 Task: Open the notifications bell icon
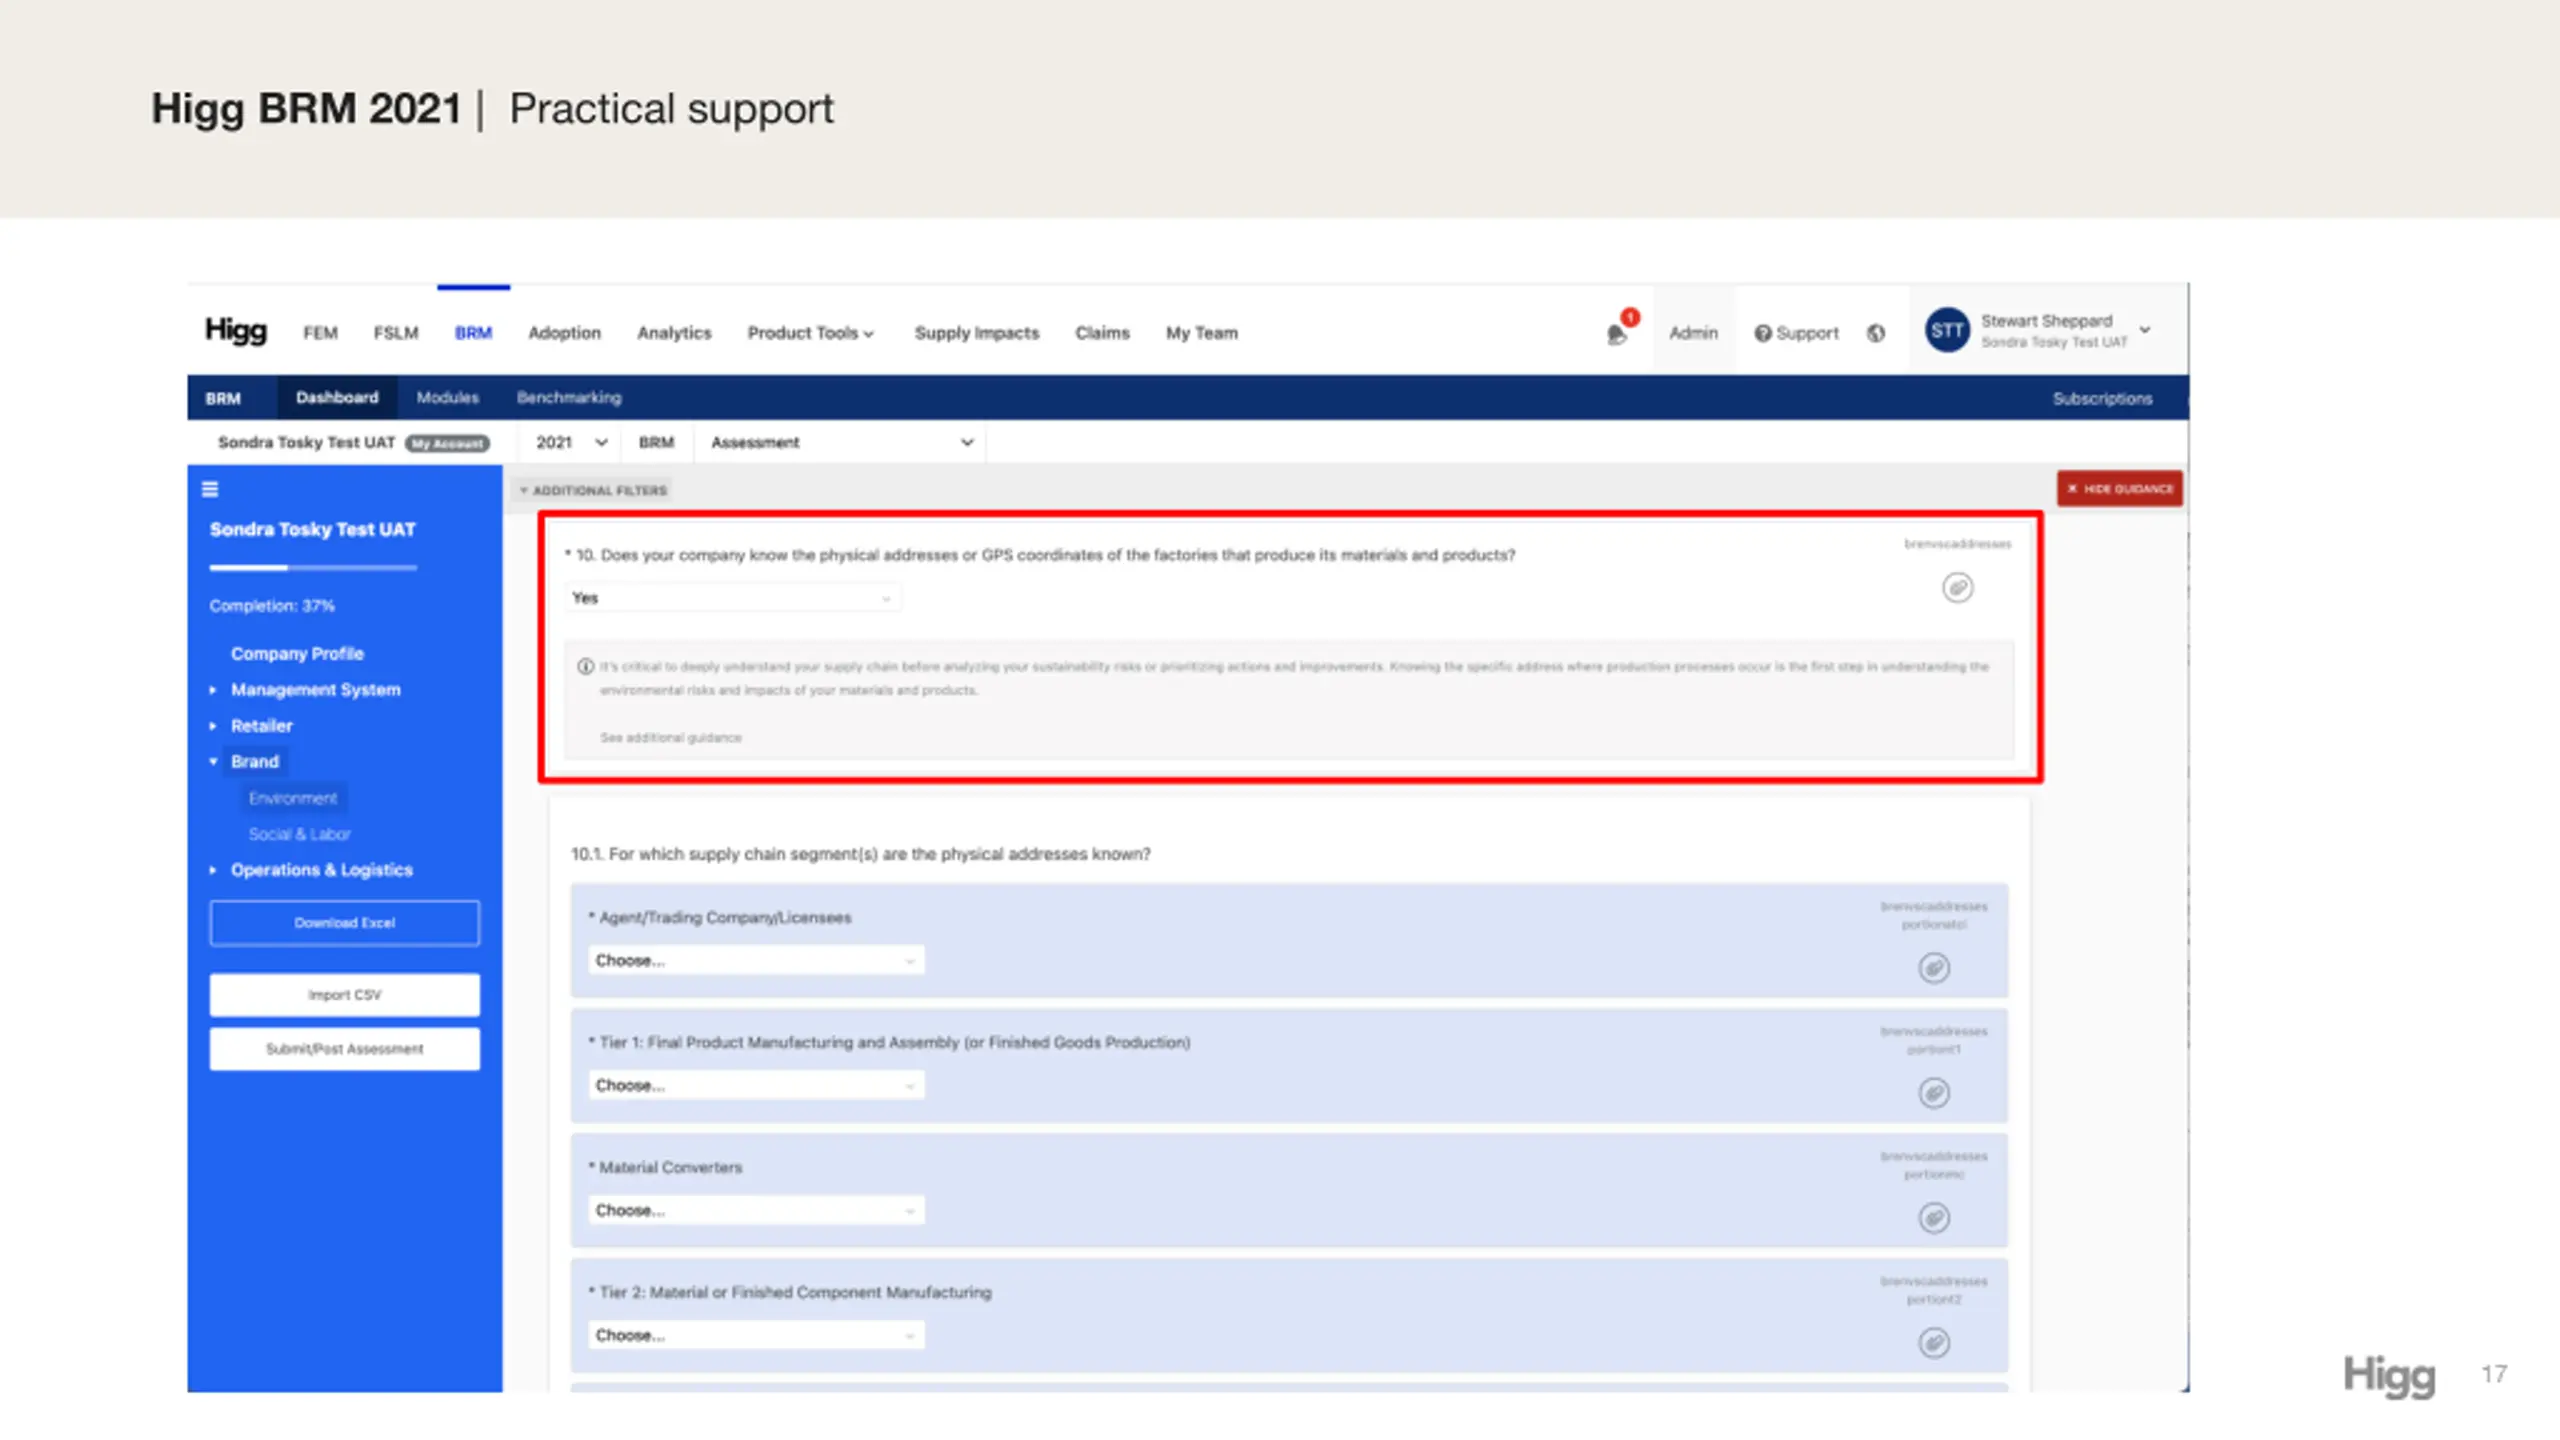click(1617, 334)
